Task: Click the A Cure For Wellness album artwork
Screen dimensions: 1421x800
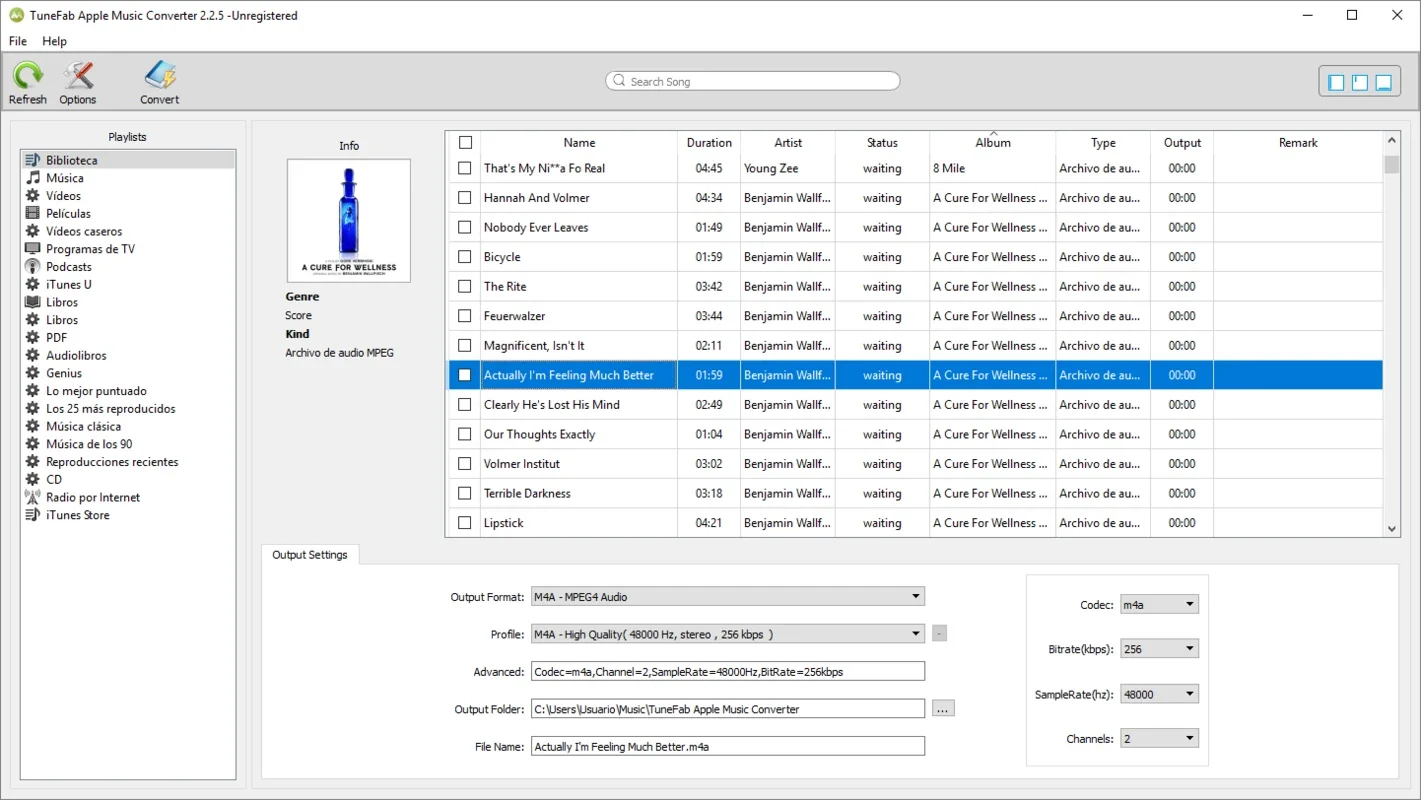Action: pyautogui.click(x=349, y=221)
